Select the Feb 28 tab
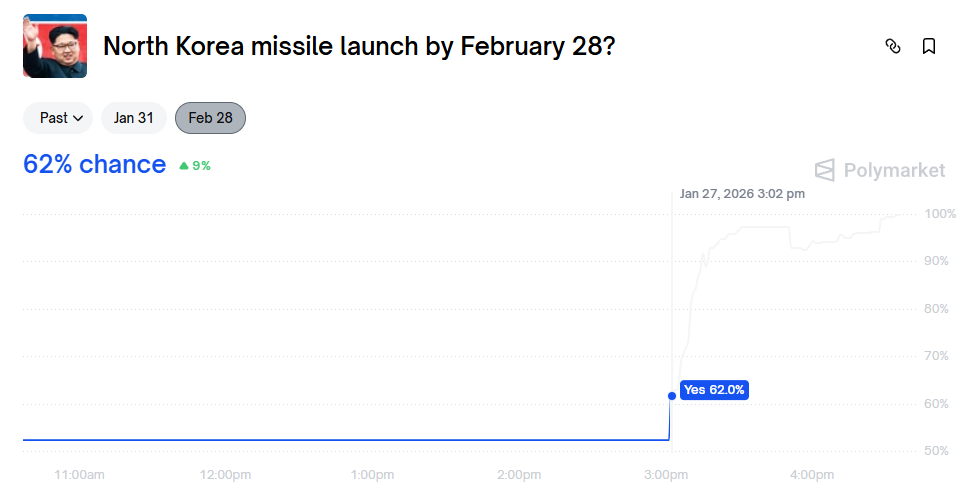This screenshot has width=963, height=501. [x=210, y=118]
